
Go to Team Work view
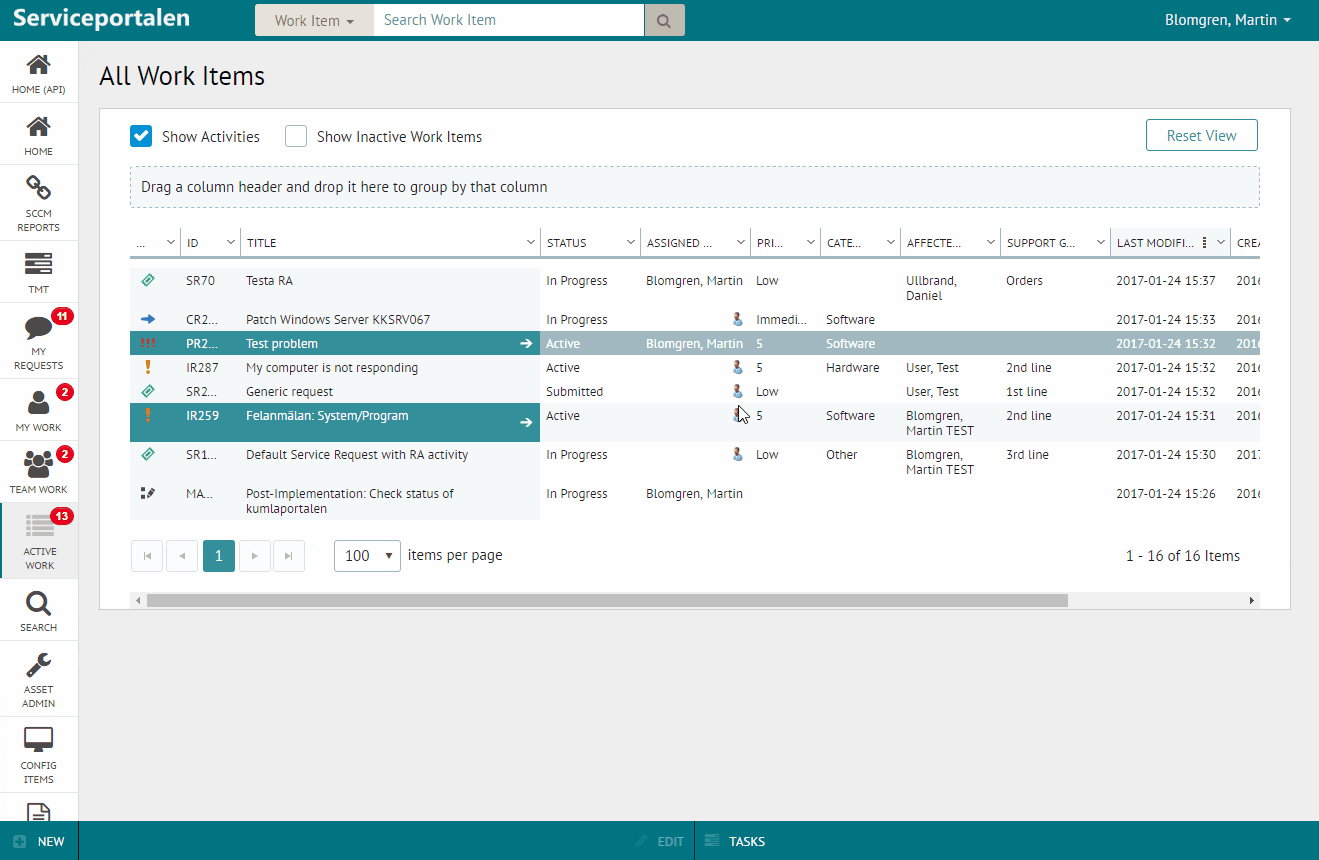(38, 471)
